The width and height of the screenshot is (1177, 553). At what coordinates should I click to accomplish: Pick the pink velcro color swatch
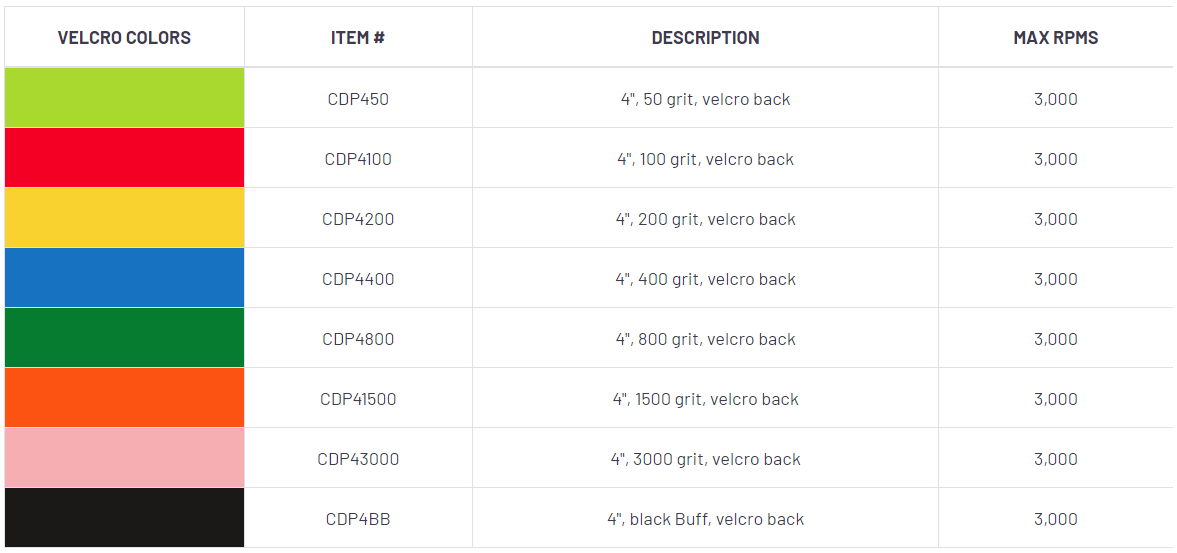pos(124,458)
